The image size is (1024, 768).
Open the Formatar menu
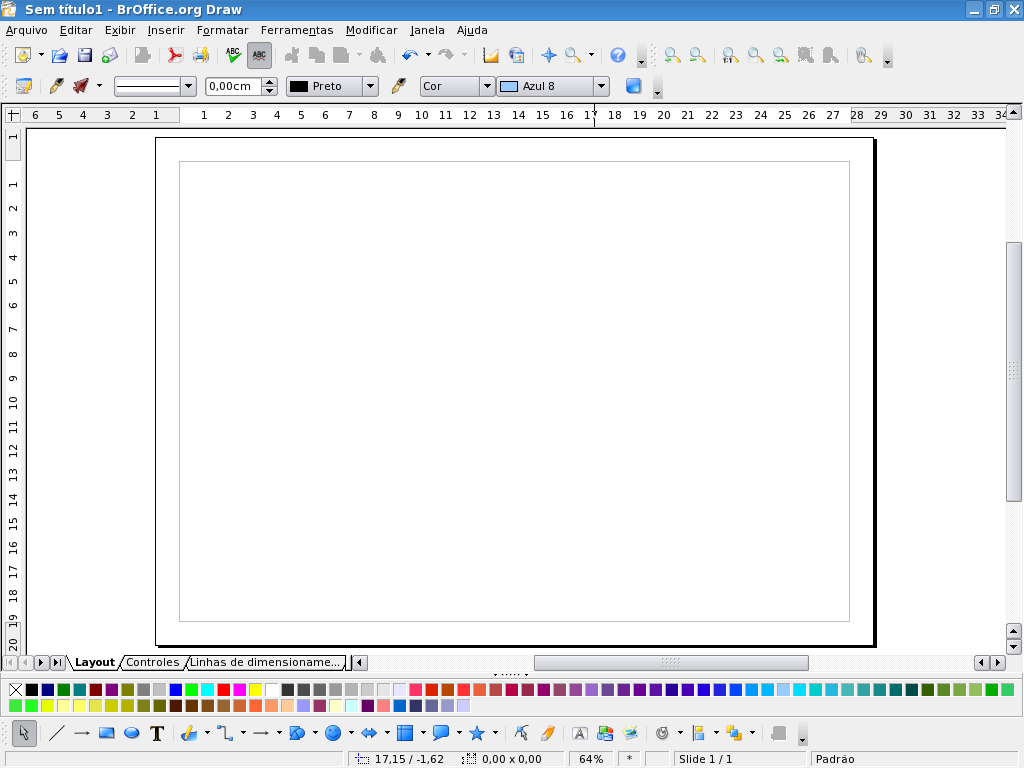223,30
